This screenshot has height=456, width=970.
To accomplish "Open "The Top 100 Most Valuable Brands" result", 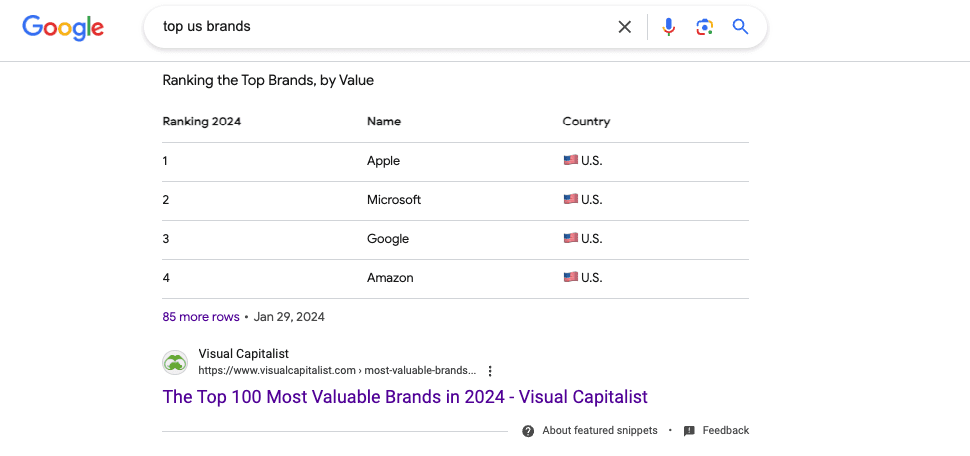I will click(405, 397).
